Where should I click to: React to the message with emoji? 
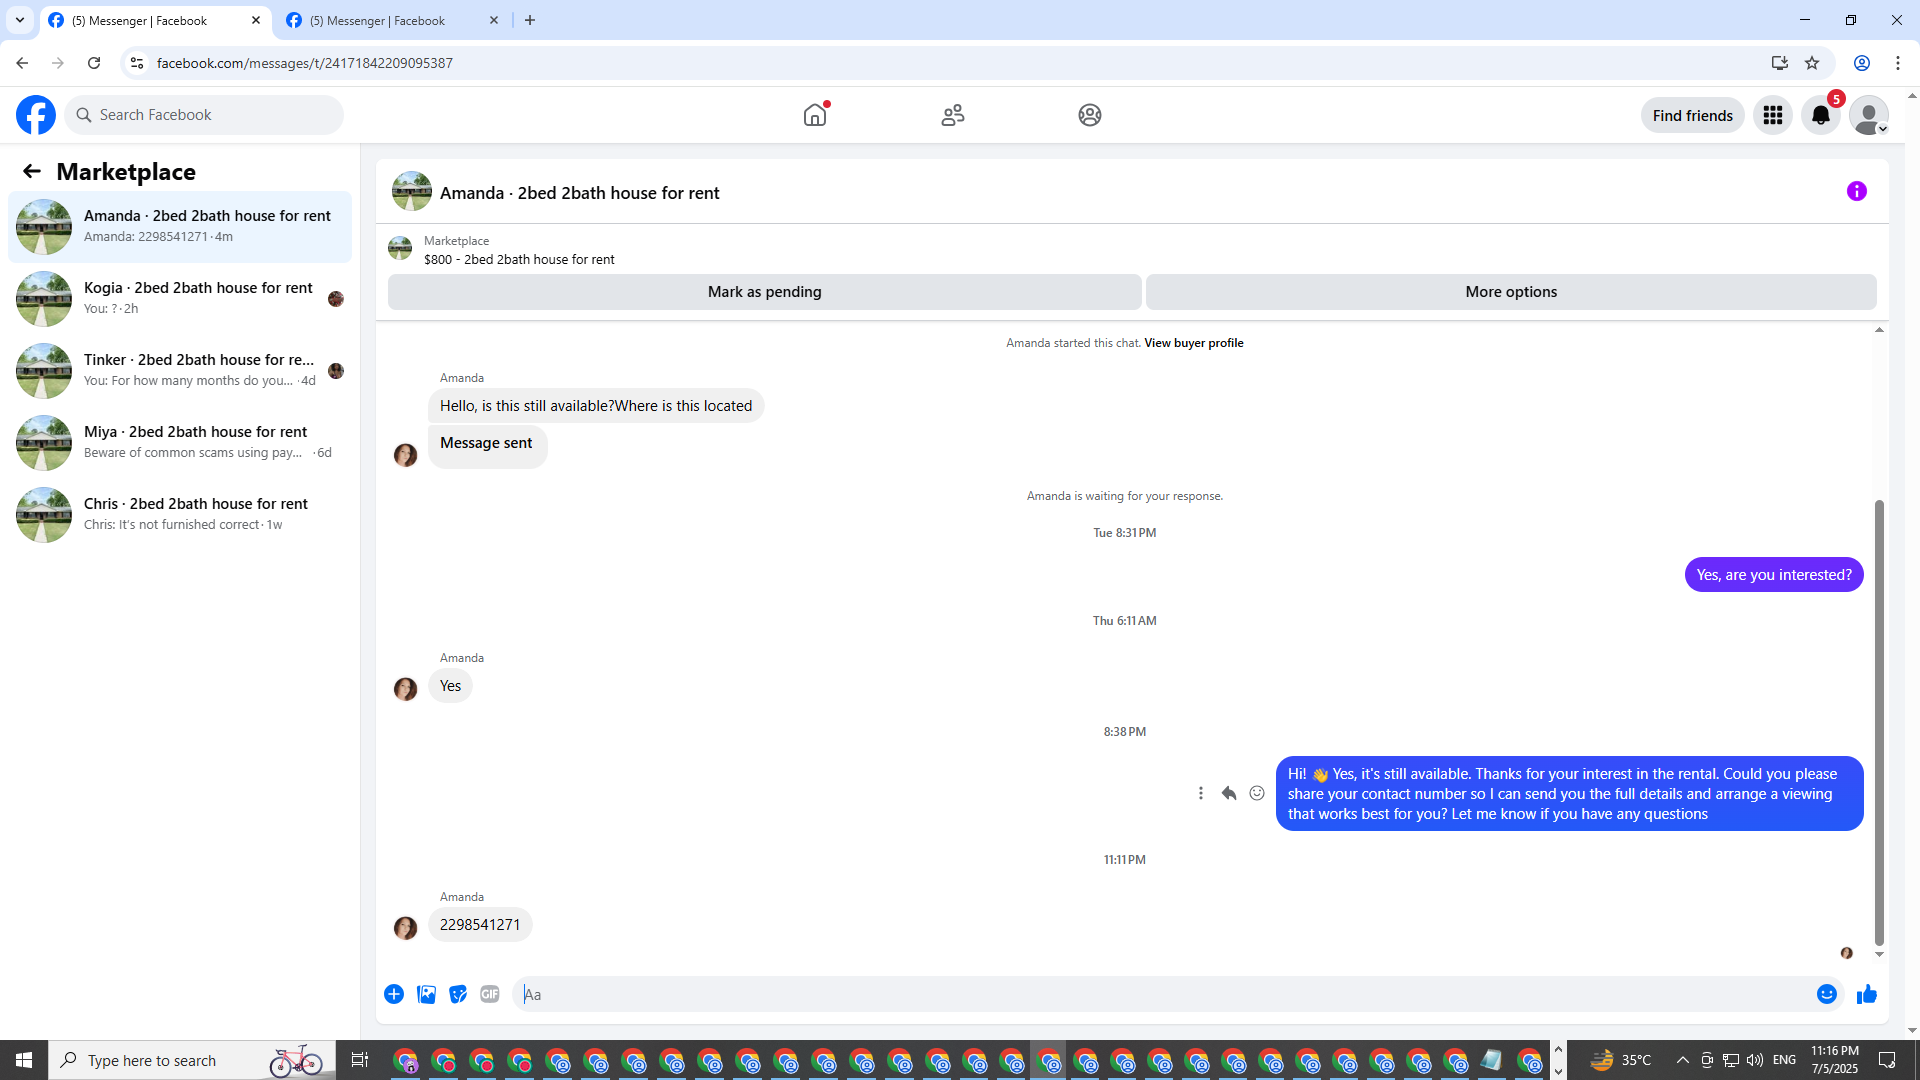[x=1257, y=793]
